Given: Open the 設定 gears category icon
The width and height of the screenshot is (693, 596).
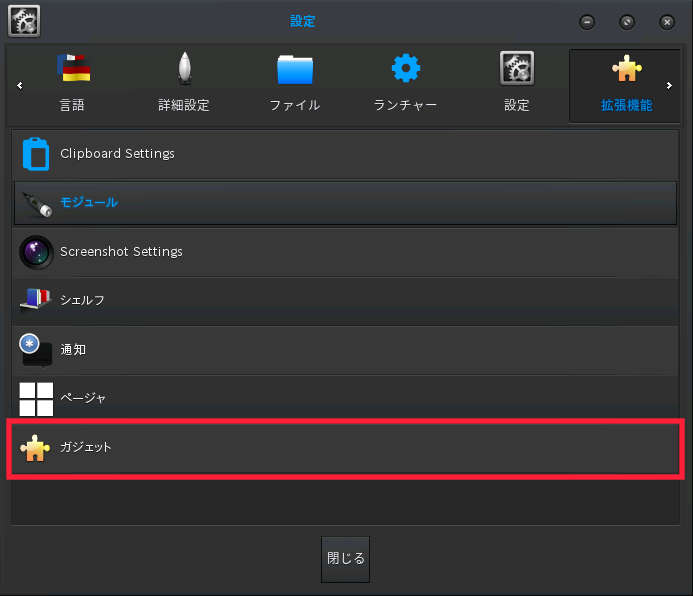Looking at the screenshot, I should pyautogui.click(x=517, y=68).
